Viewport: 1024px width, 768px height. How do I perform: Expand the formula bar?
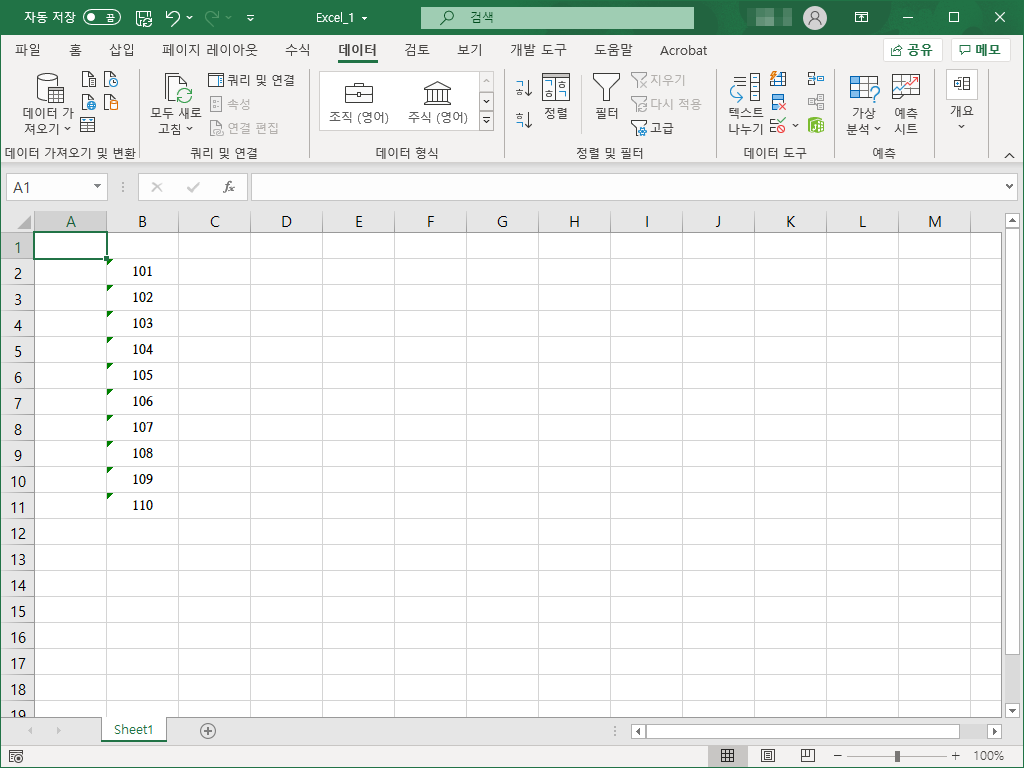click(x=1010, y=187)
